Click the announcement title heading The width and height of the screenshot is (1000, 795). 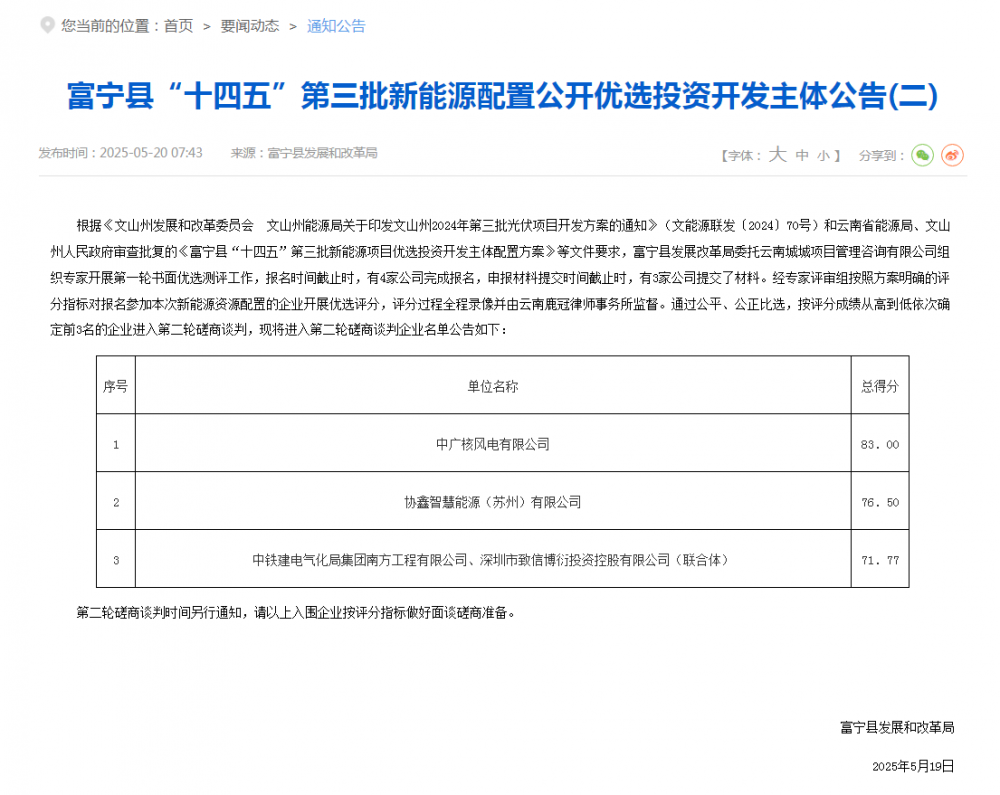503,96
